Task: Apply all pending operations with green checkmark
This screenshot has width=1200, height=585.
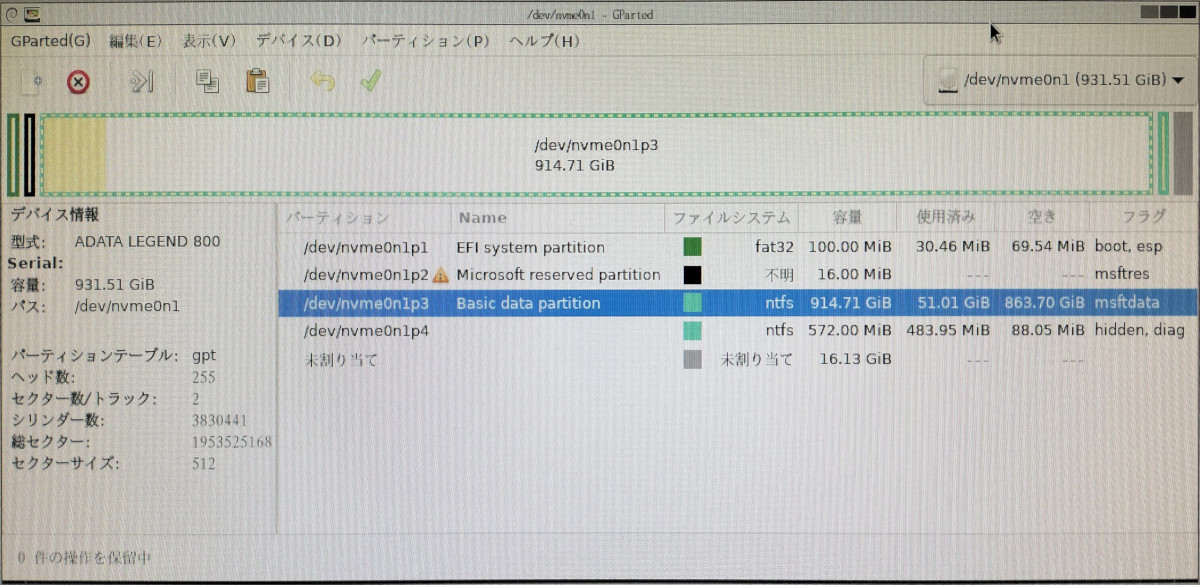Action: (x=370, y=82)
